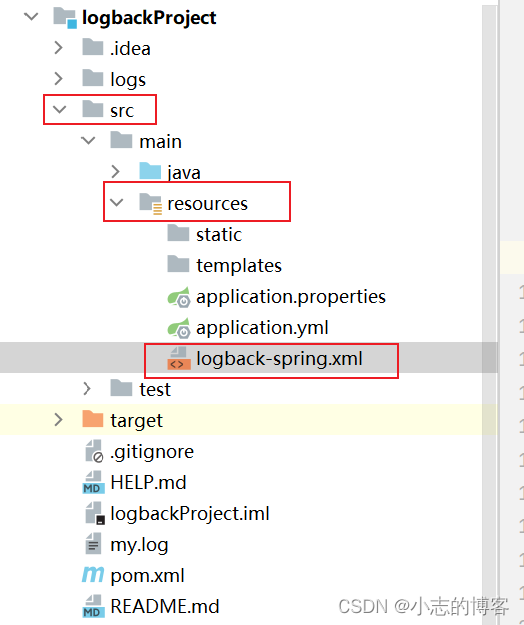Select the logs folder name
Screen dimensions: 524x625
[128, 80]
